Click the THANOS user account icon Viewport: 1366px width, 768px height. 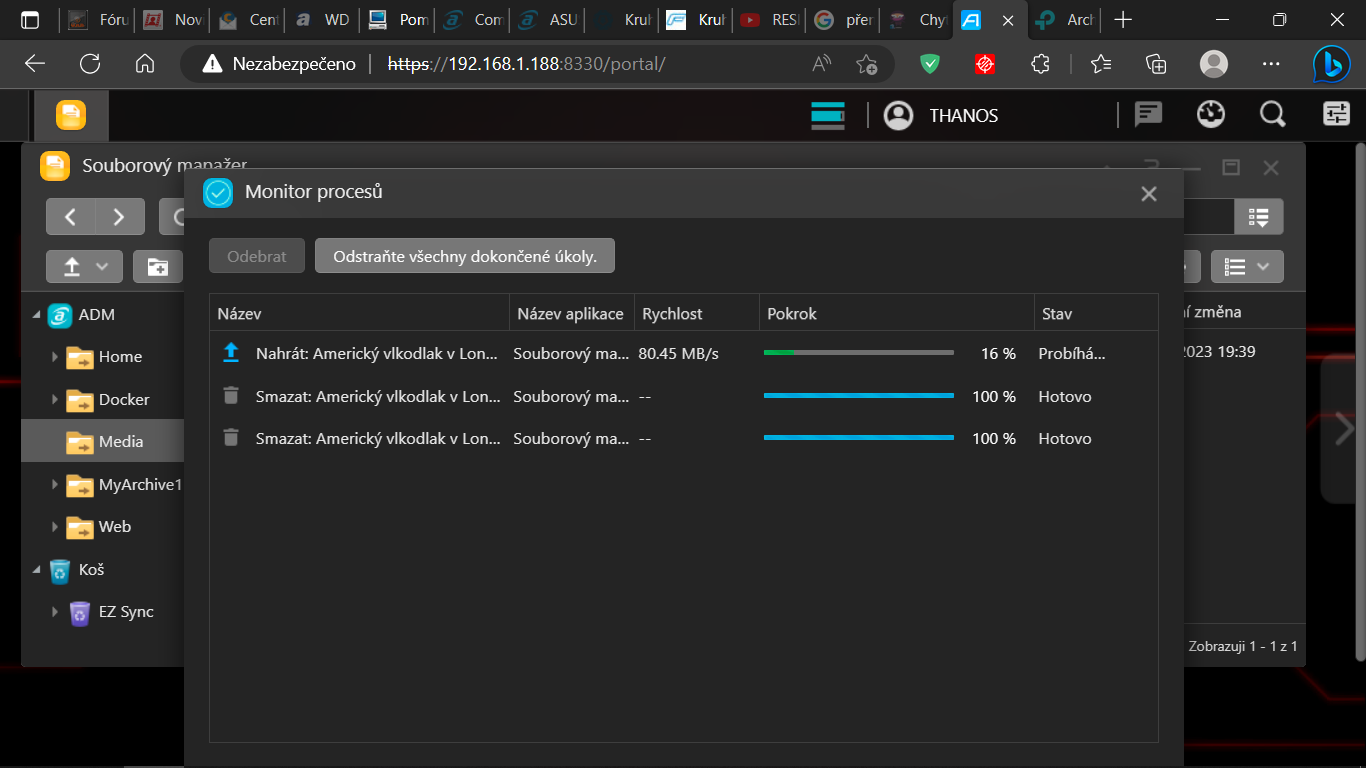[899, 116]
